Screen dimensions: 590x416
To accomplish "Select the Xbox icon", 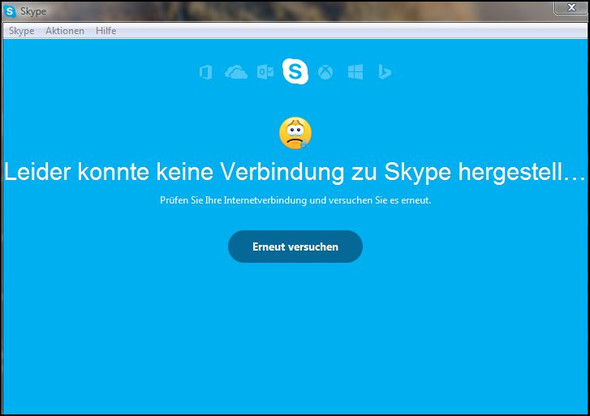I will (x=325, y=72).
